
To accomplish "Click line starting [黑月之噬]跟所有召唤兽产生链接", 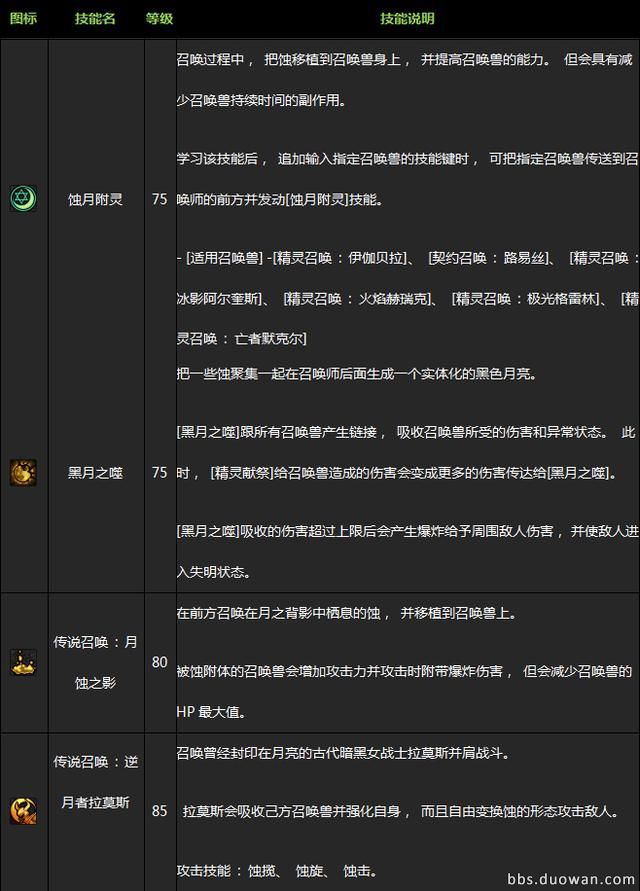I will coord(406,432).
